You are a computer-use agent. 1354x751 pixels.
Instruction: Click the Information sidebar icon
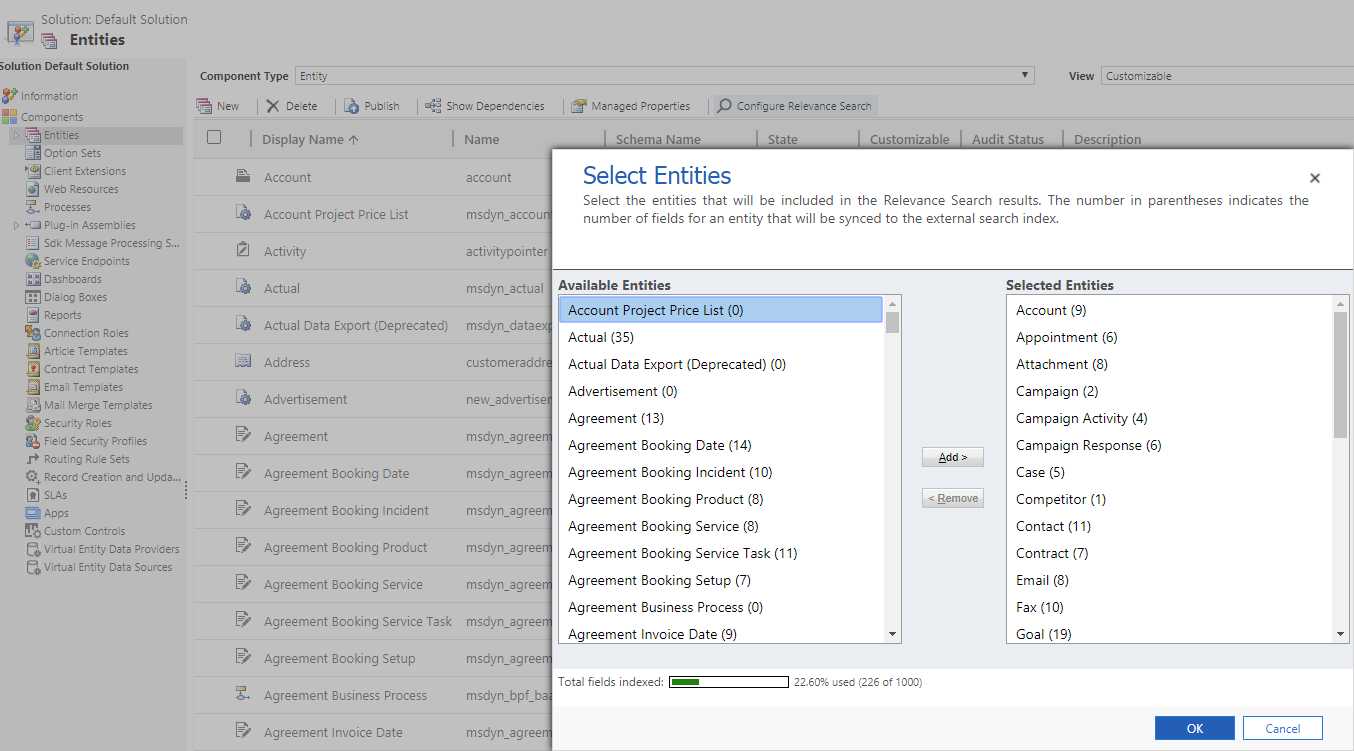(9, 96)
